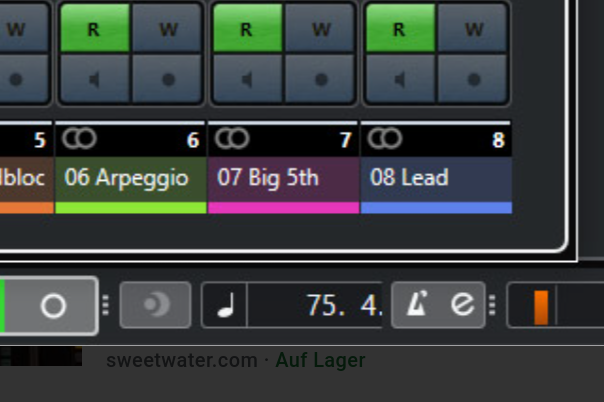Record-enable the 06 Arpeggio channel

coord(167,79)
